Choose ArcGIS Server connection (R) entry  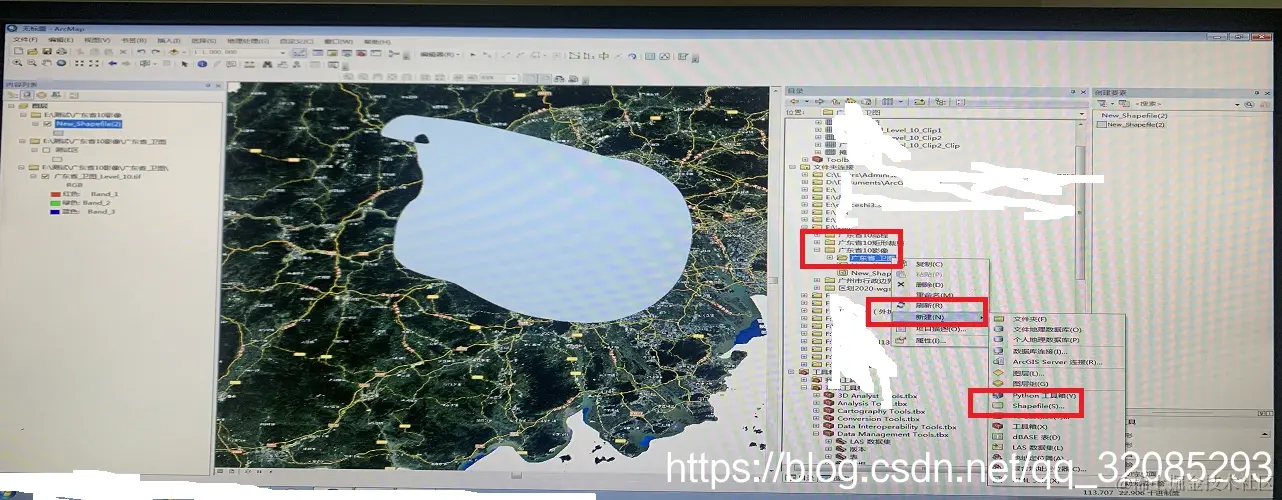(x=1057, y=362)
